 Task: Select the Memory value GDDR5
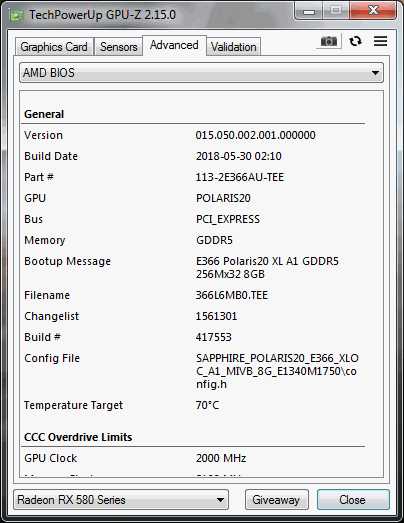(214, 240)
